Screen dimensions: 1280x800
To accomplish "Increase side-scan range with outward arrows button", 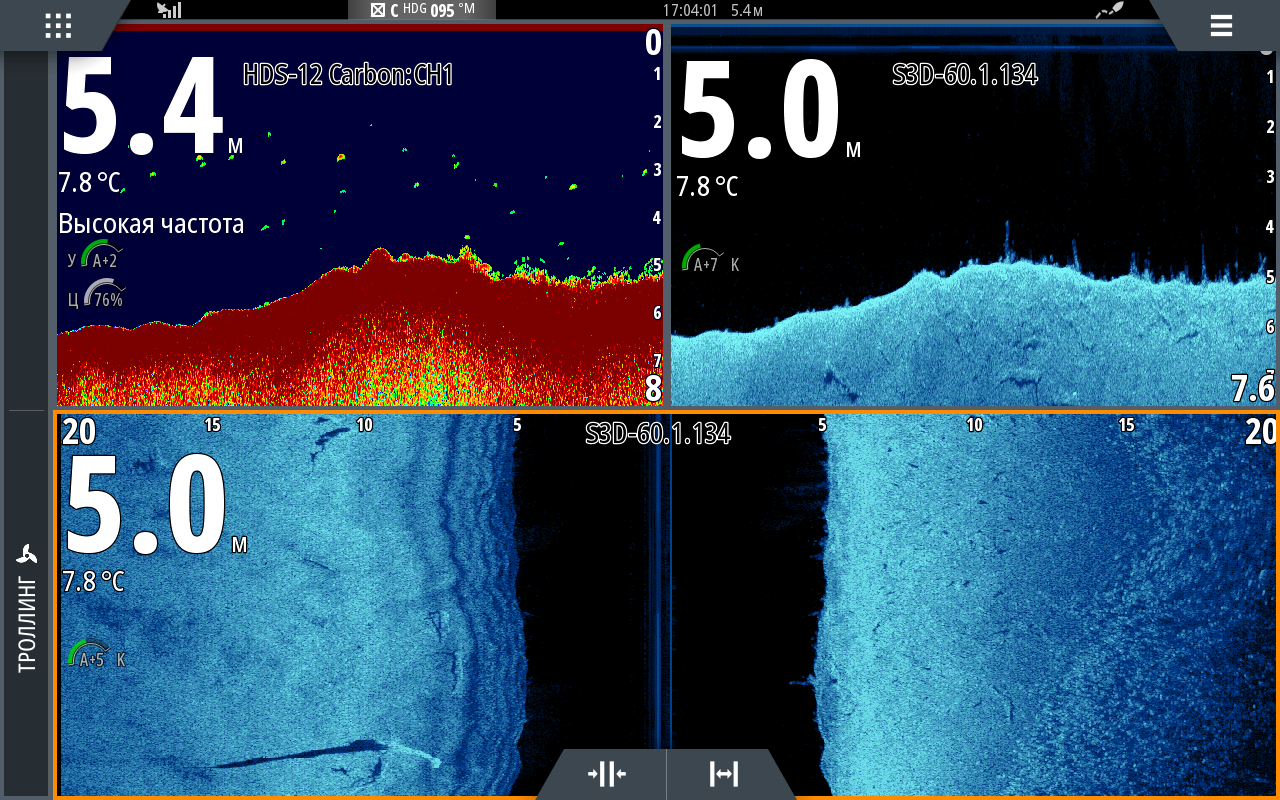I will pyautogui.click(x=723, y=774).
